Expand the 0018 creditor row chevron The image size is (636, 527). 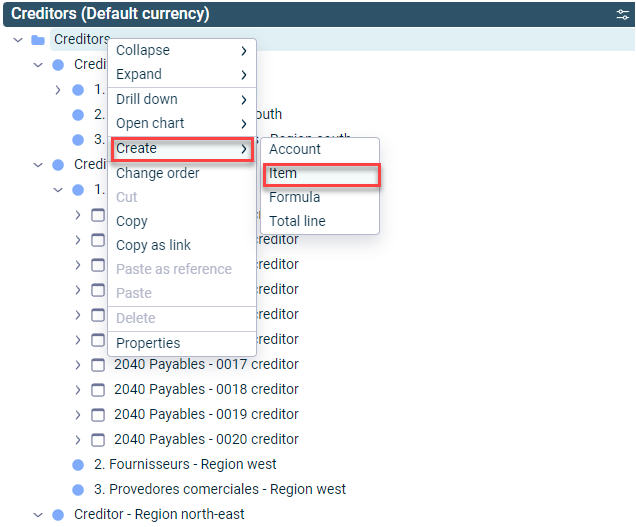click(x=78, y=389)
